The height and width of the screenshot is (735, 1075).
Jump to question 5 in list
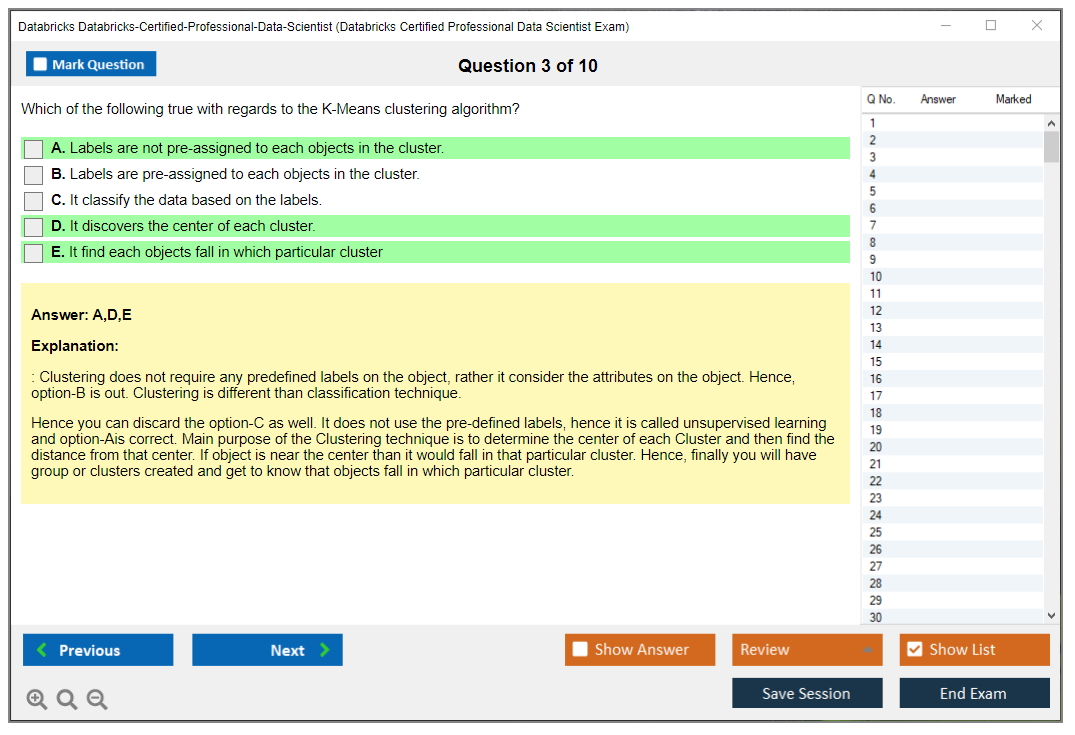873,192
